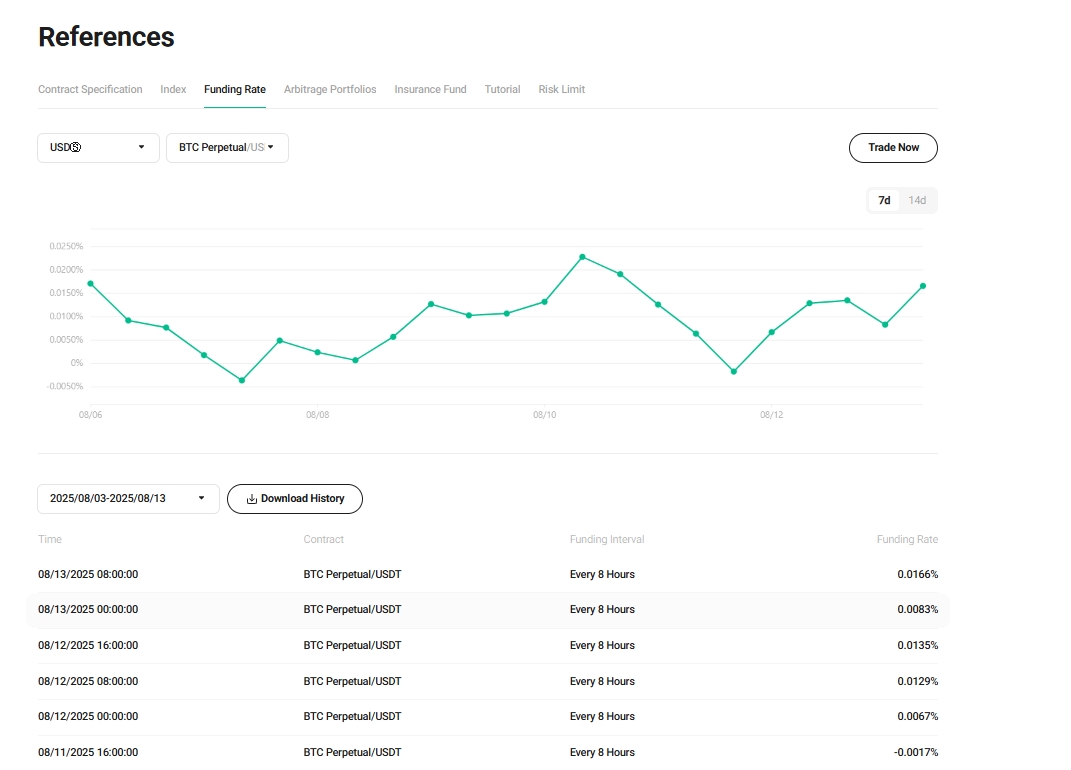The width and height of the screenshot is (1071, 770).
Task: Open the Contract Specification tab
Action: tap(90, 90)
